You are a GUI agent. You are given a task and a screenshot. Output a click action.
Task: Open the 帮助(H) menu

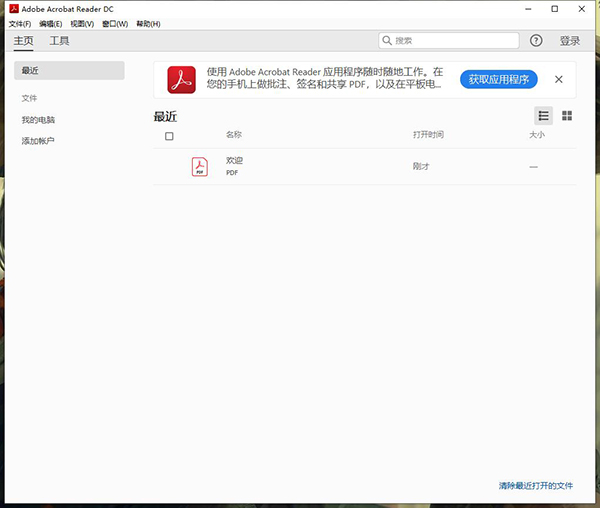tap(147, 23)
